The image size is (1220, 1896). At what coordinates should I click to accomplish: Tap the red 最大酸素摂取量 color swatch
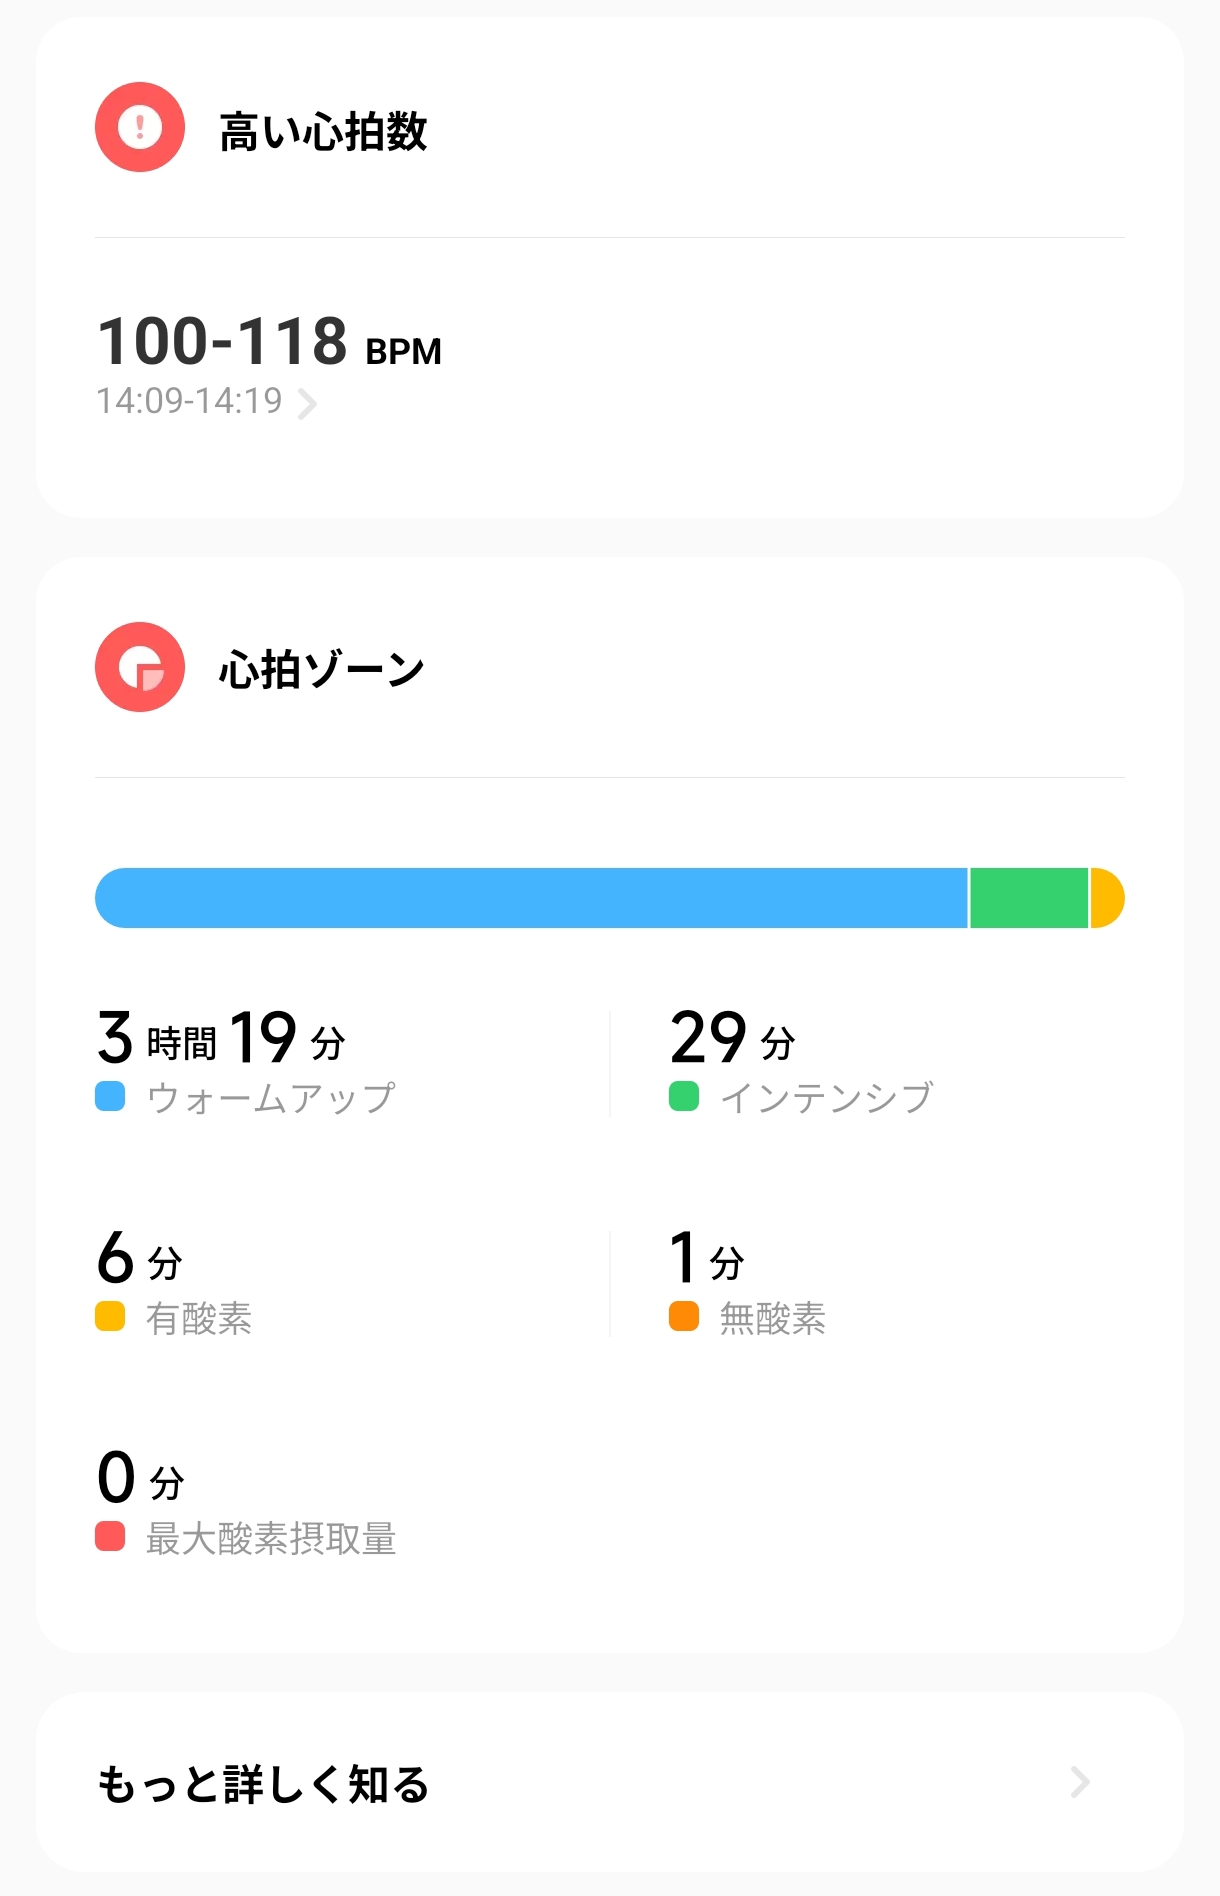110,1536
